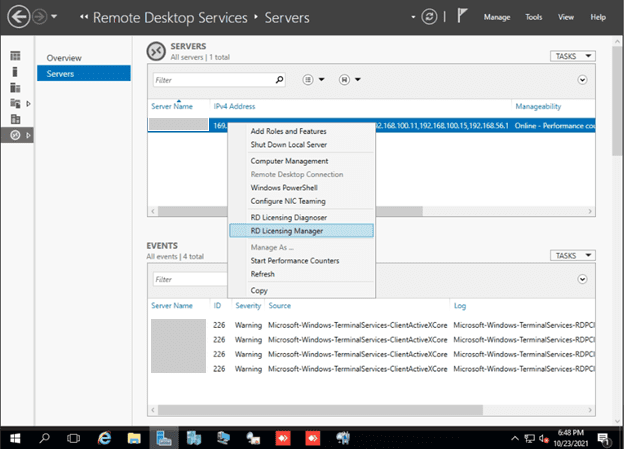Screen dimensions: 624x449
Task: Expand File and Storage Services arrow
Action: click(28, 103)
